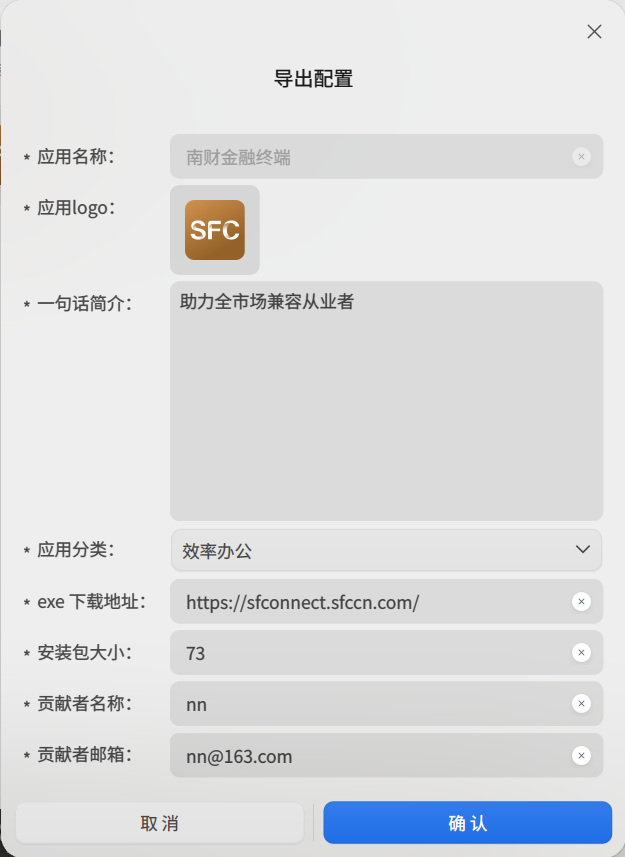The height and width of the screenshot is (857, 625).
Task: Click the 确认 button
Action: [467, 823]
